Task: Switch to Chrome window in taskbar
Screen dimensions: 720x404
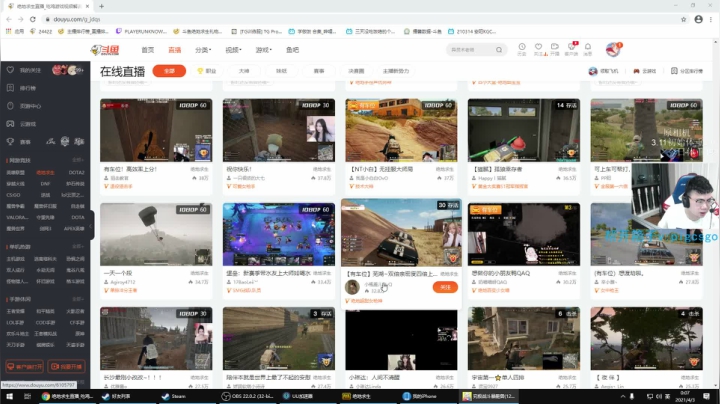Action: click(68, 396)
